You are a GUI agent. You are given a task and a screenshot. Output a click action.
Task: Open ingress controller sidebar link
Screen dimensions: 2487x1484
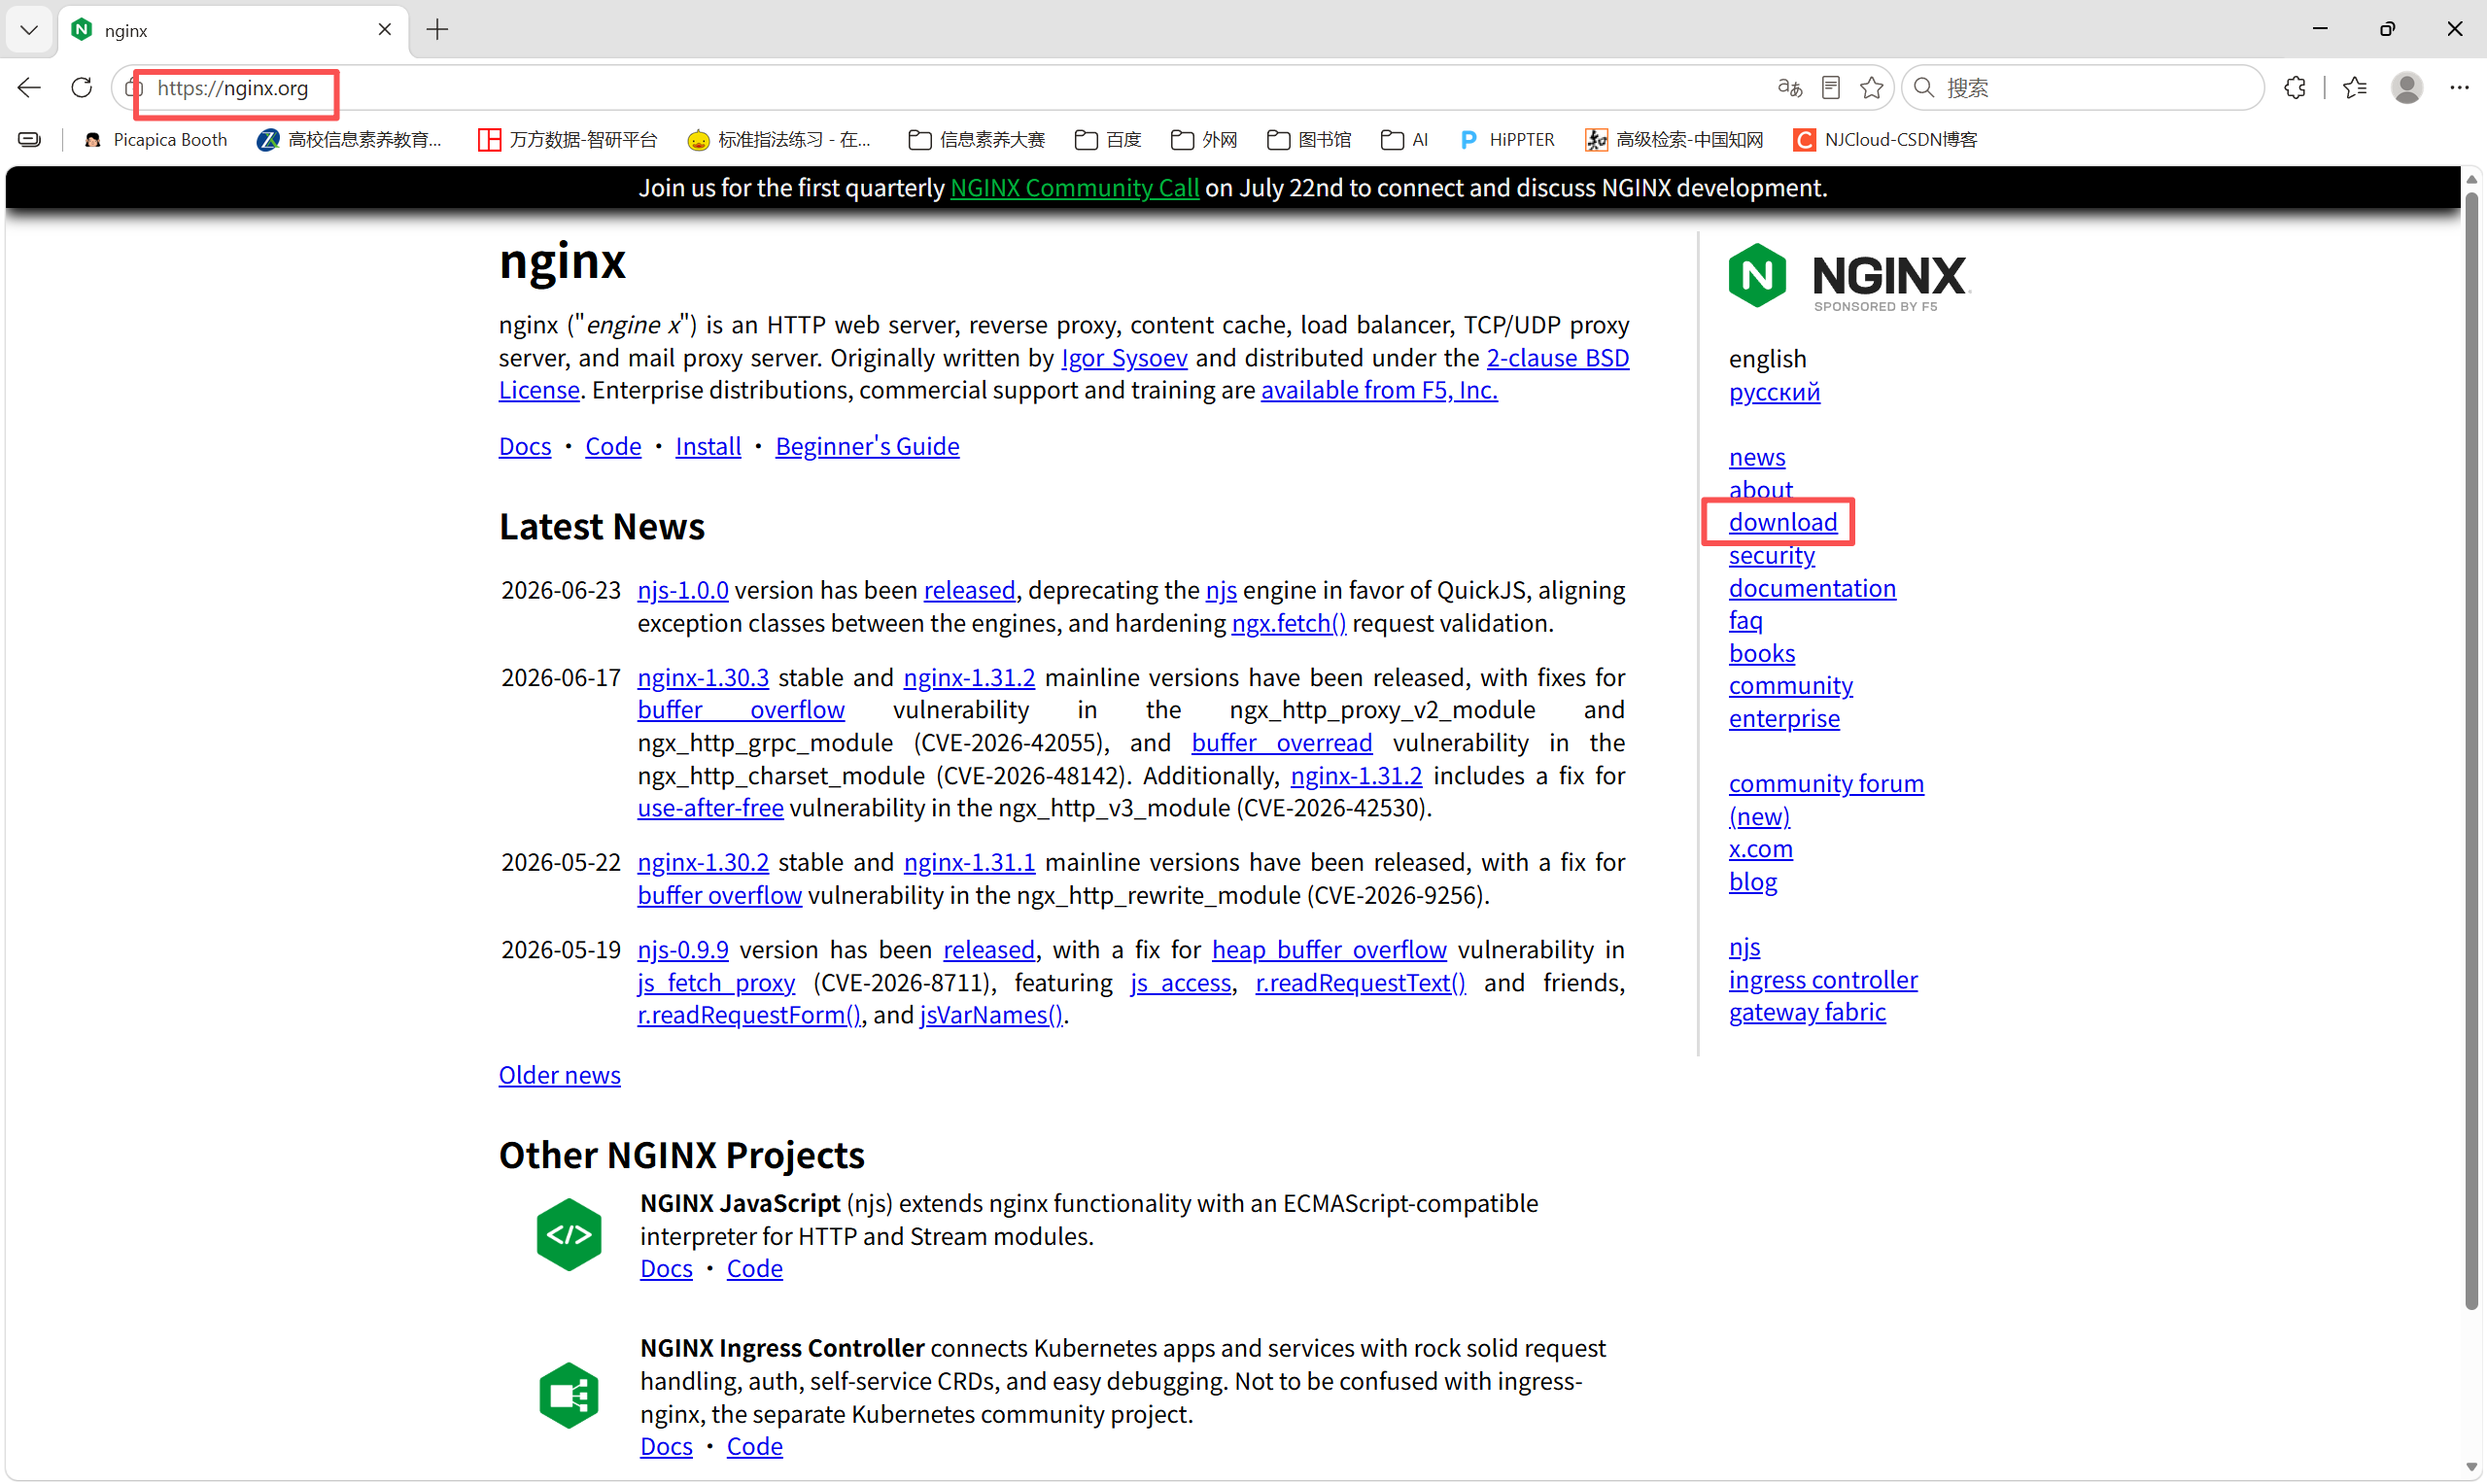click(x=1823, y=980)
